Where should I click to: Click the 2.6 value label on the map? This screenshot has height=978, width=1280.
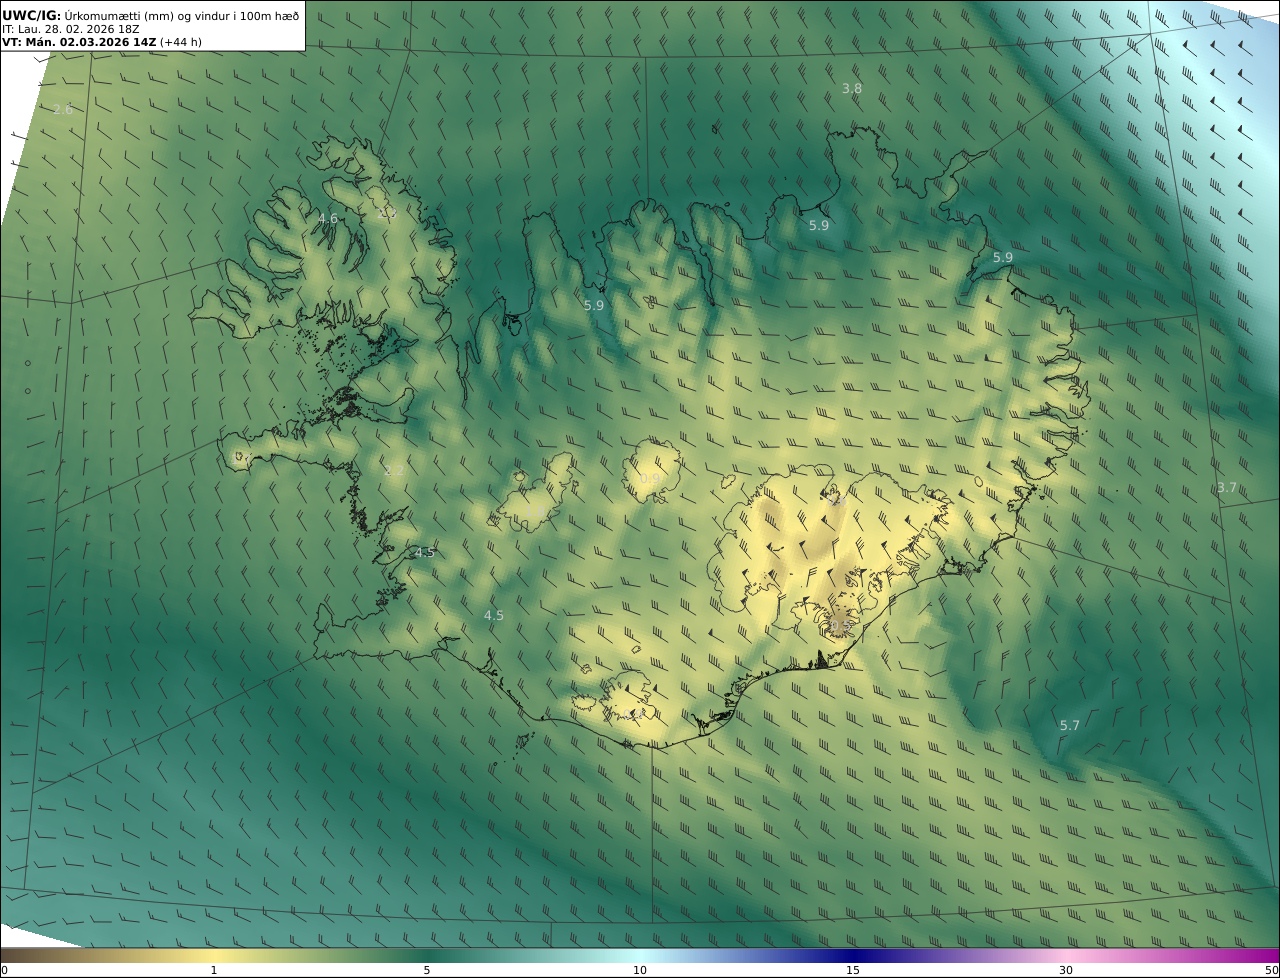62,109
